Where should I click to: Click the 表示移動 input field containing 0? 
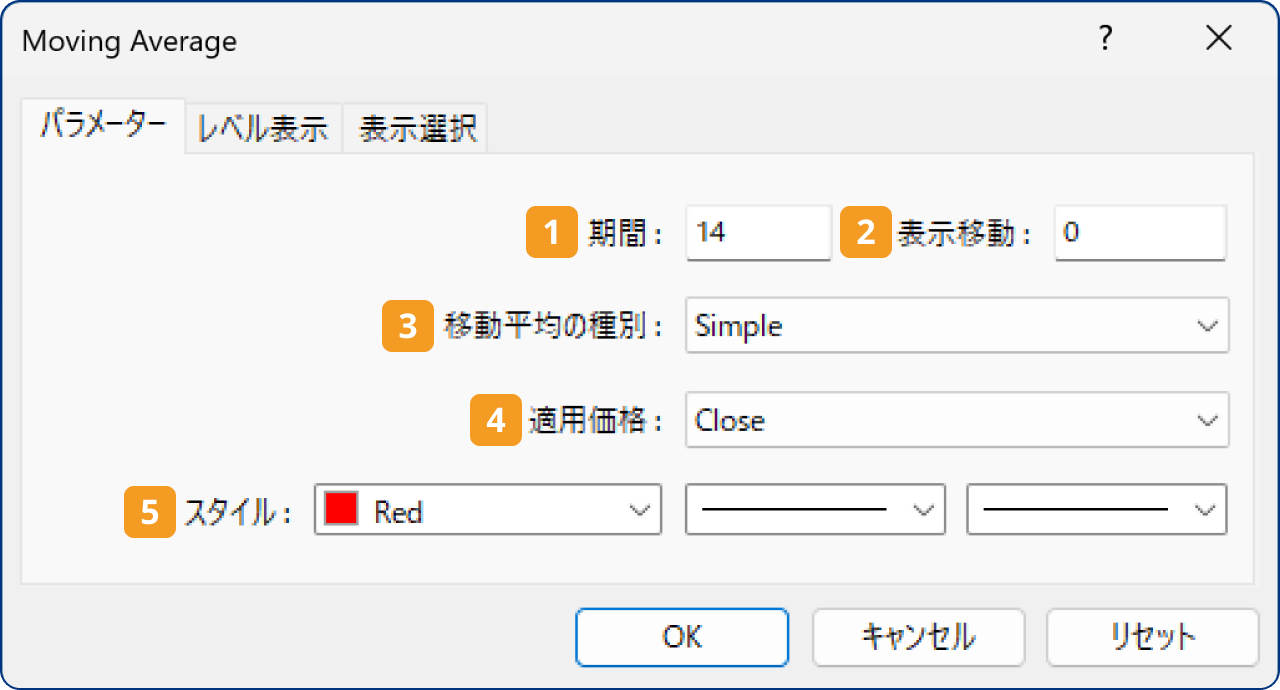1139,233
